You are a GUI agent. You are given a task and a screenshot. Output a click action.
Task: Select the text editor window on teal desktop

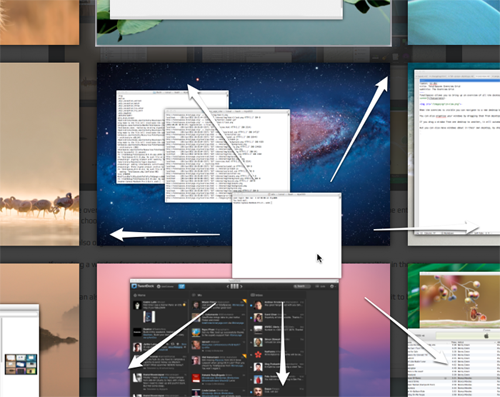(457, 153)
